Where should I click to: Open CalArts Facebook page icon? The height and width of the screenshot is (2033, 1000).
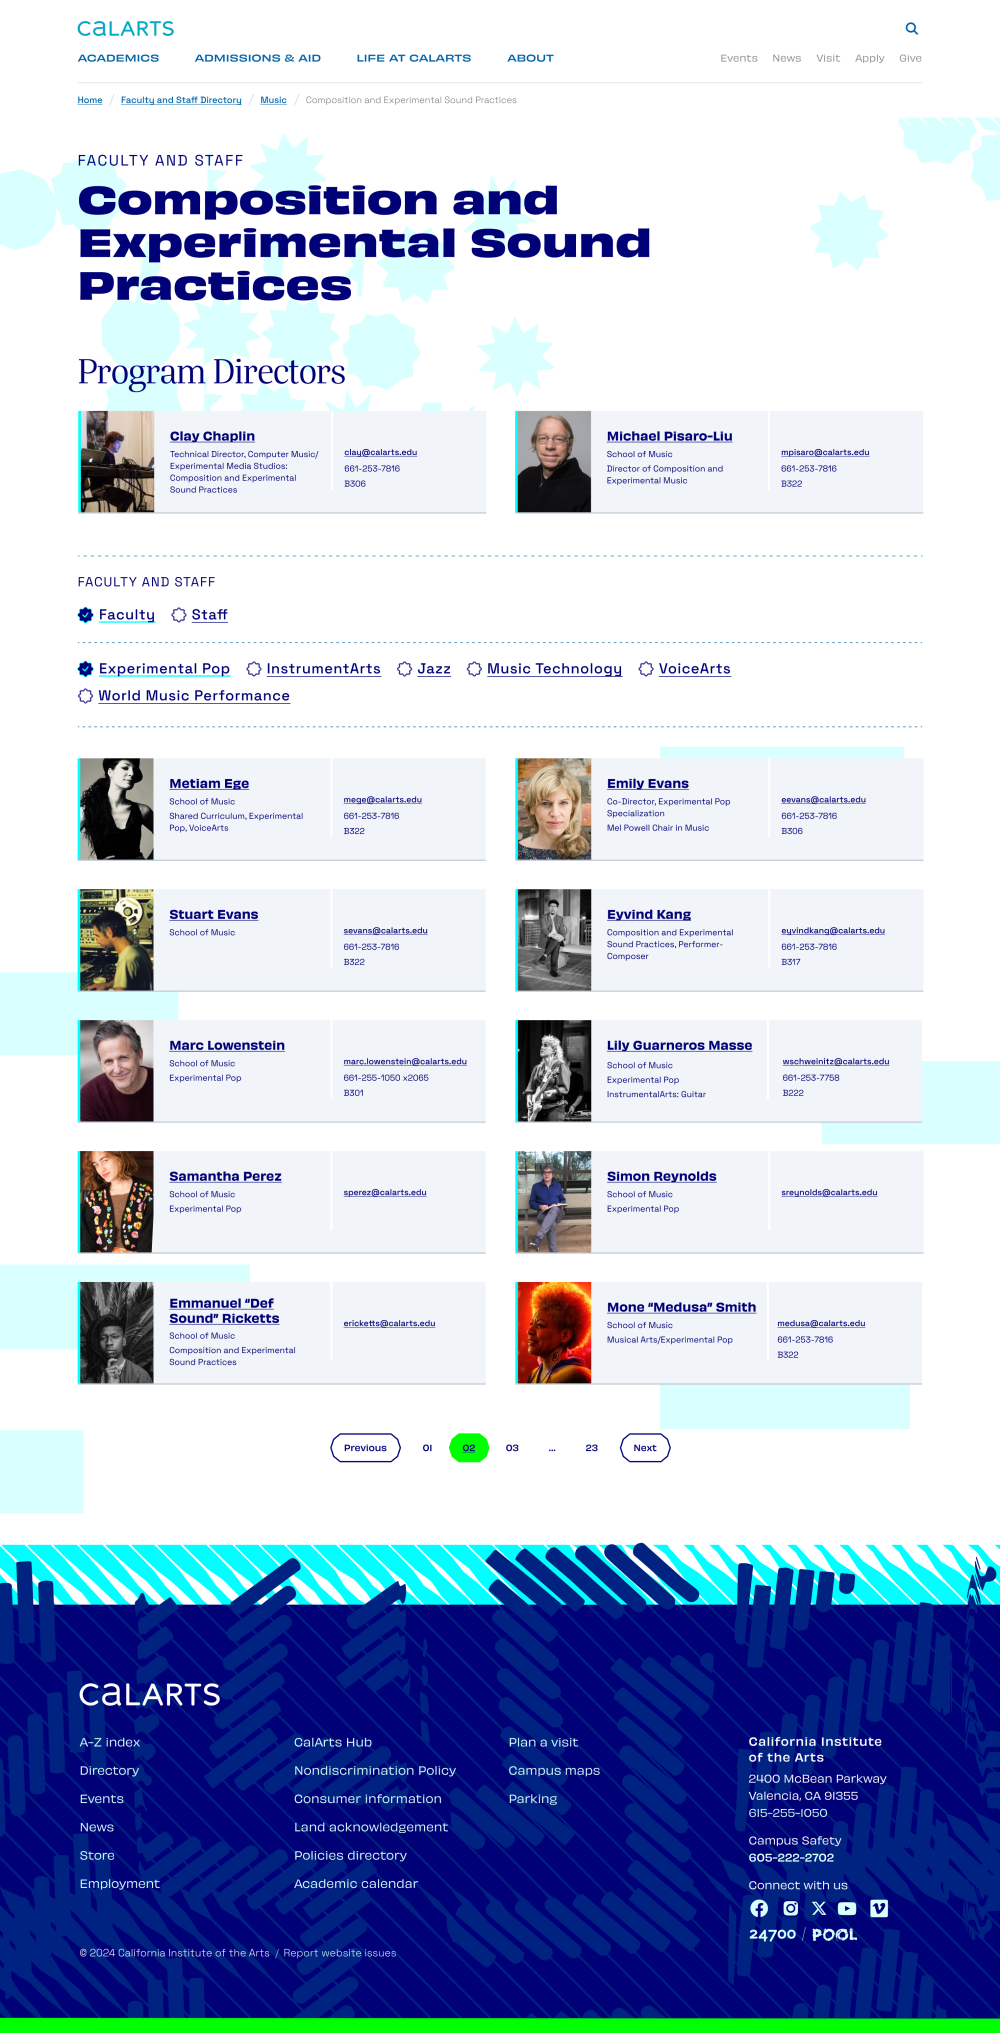pyautogui.click(x=759, y=1908)
